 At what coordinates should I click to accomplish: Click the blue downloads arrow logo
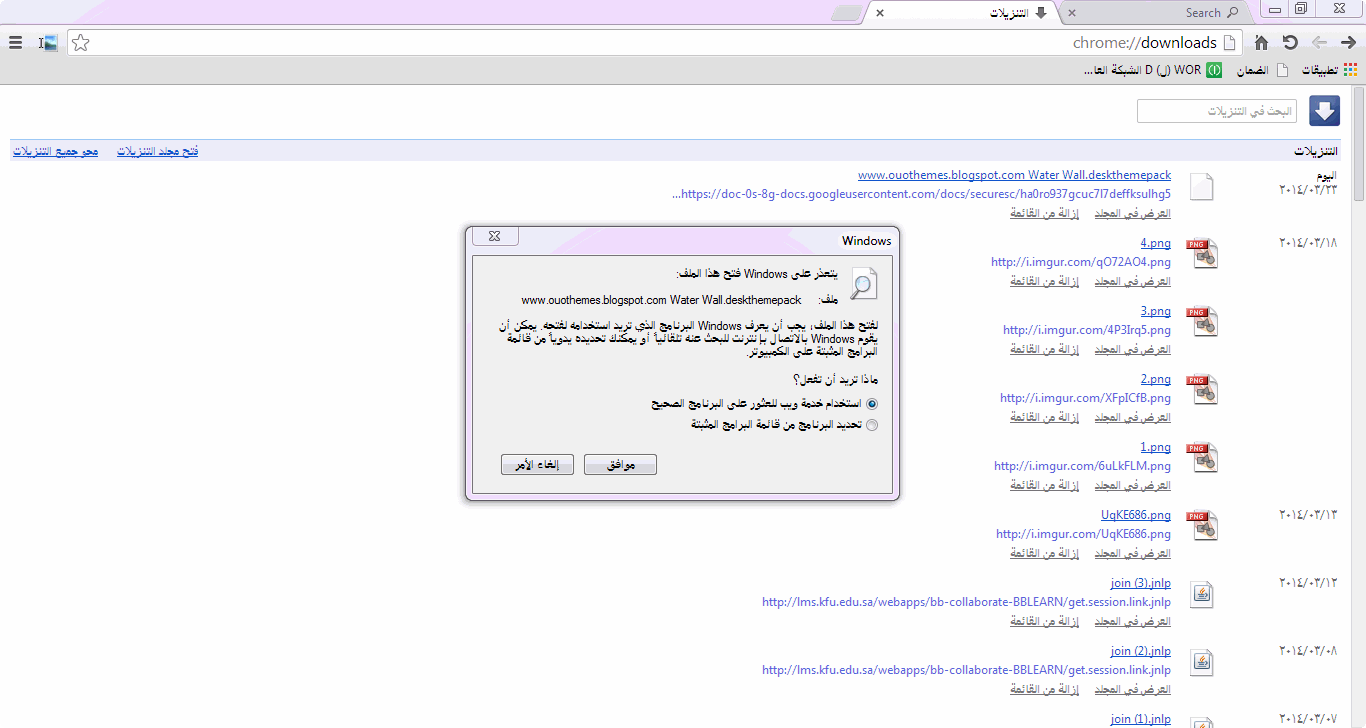(x=1324, y=111)
